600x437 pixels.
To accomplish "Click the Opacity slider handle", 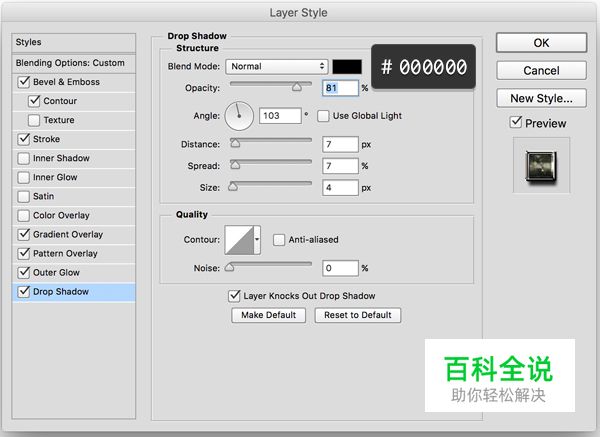I will pyautogui.click(x=297, y=88).
